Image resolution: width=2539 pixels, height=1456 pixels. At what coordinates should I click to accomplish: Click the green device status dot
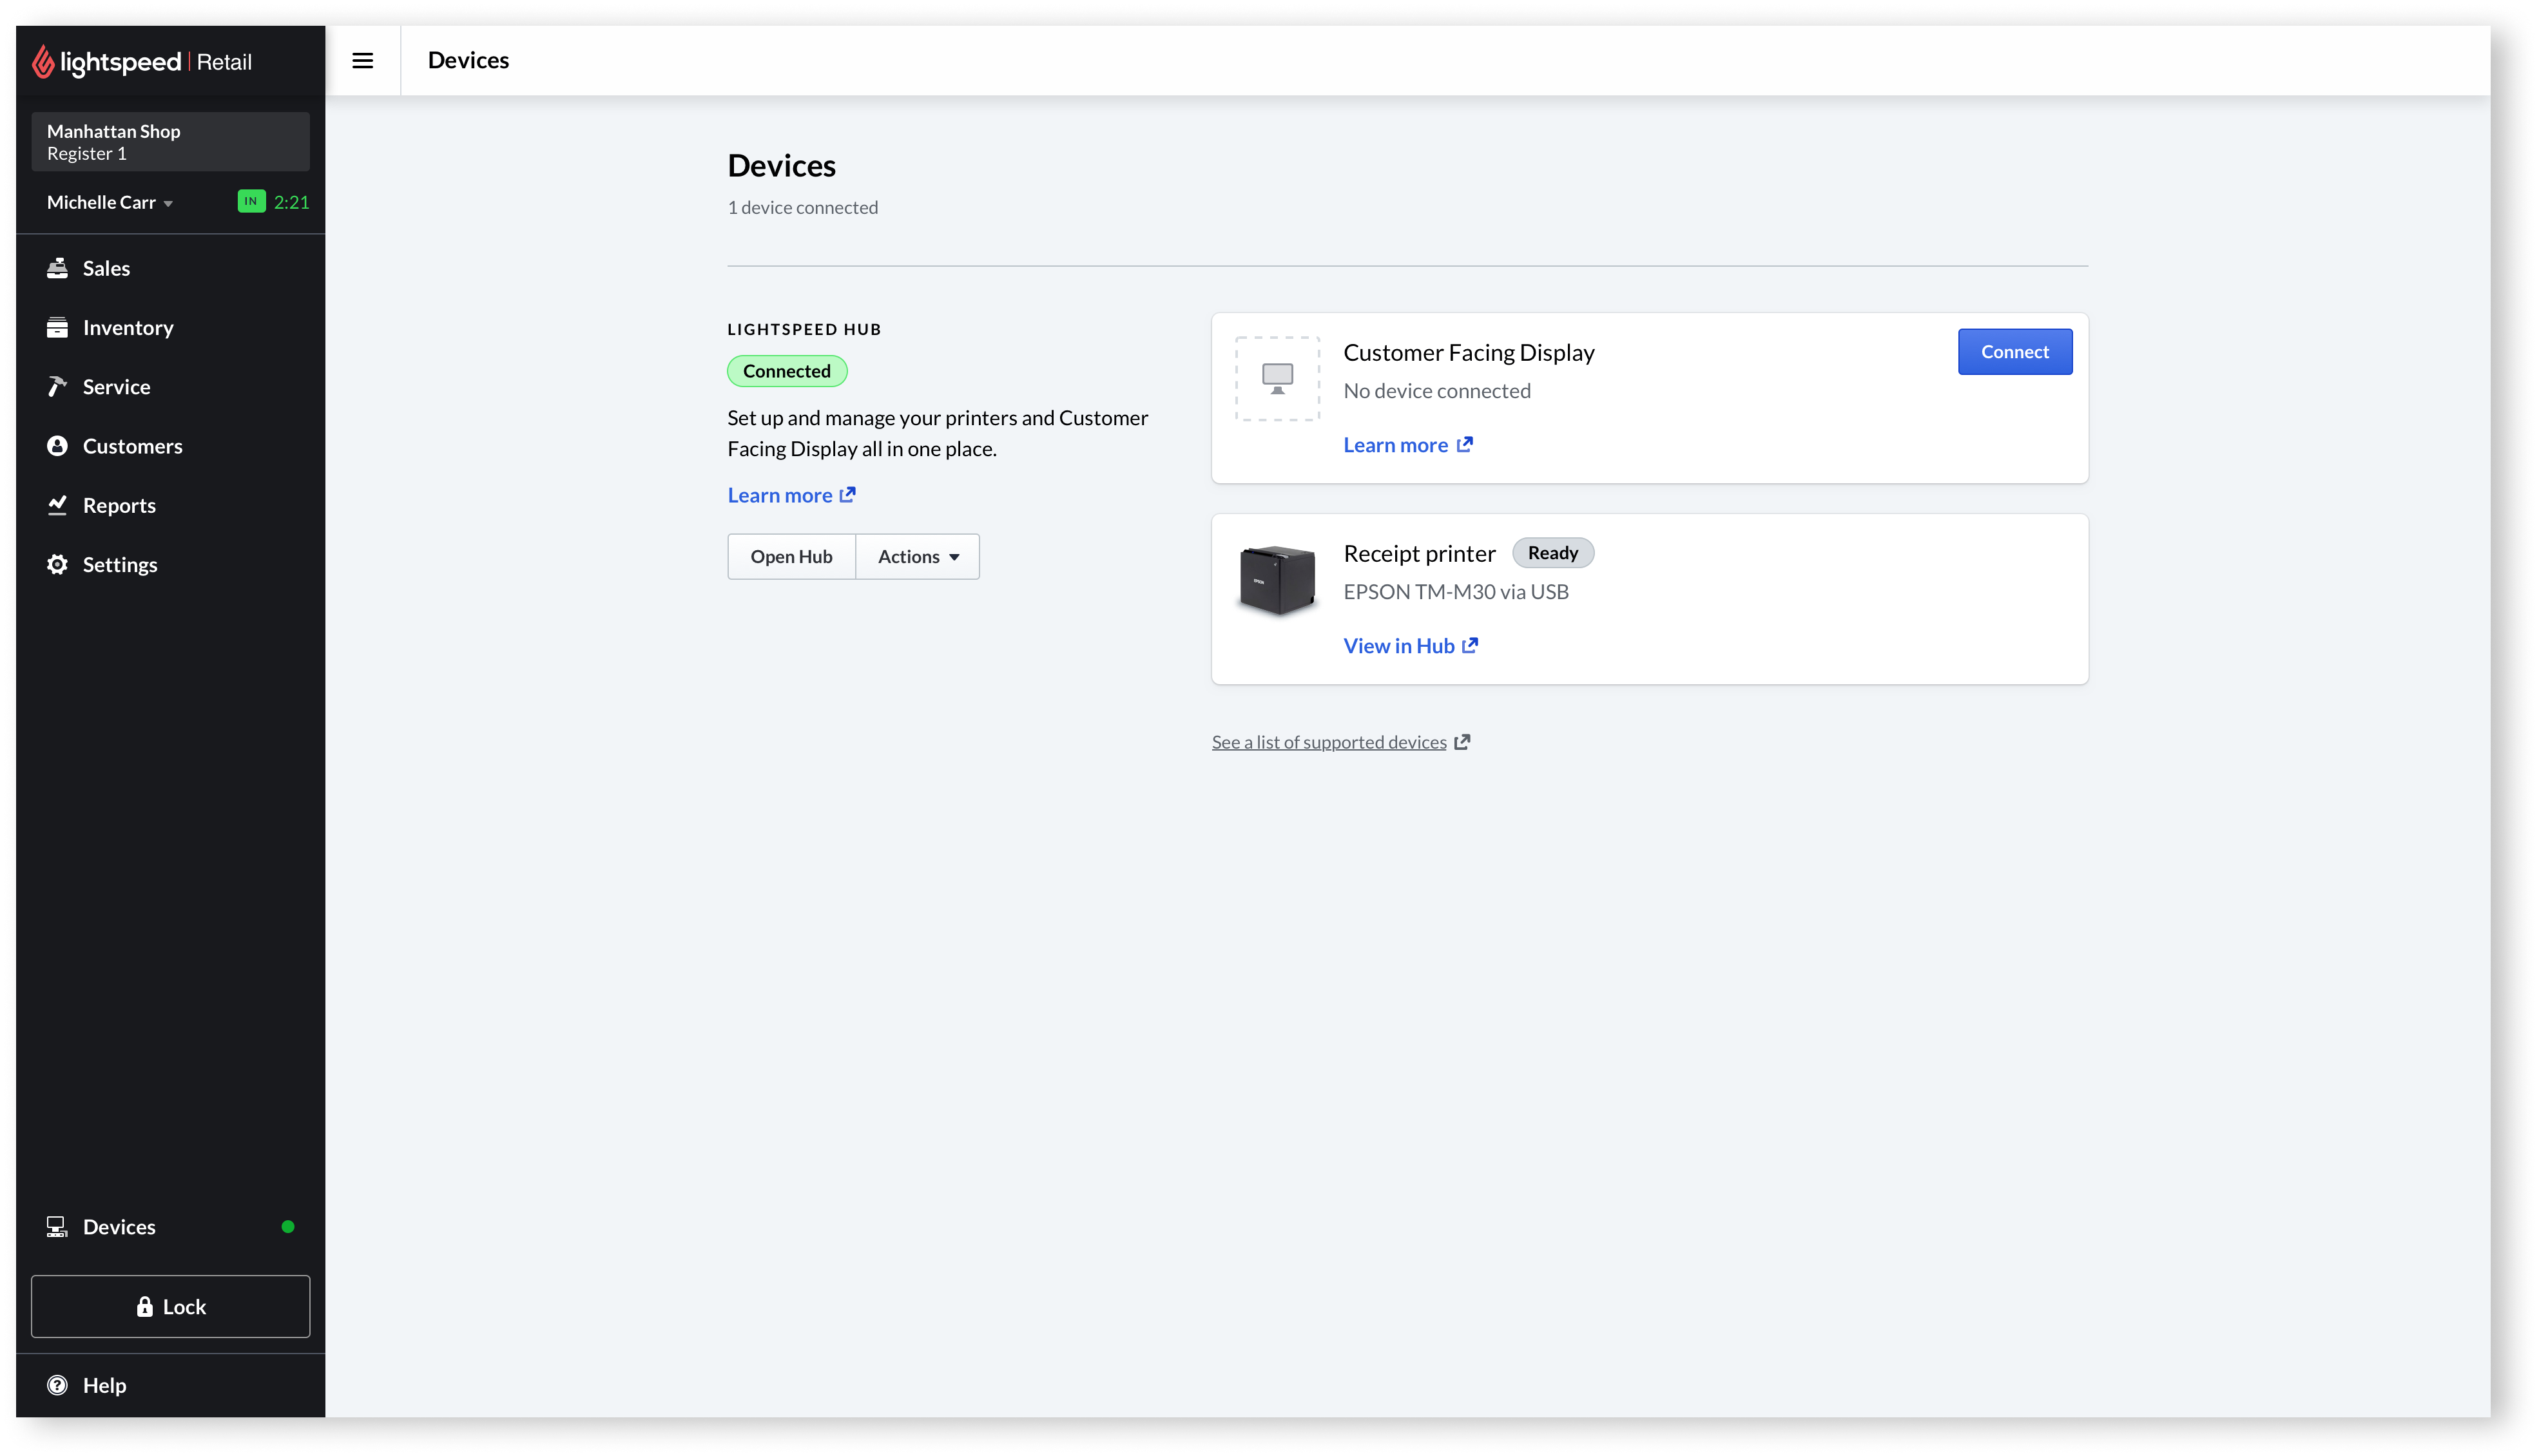[x=288, y=1227]
